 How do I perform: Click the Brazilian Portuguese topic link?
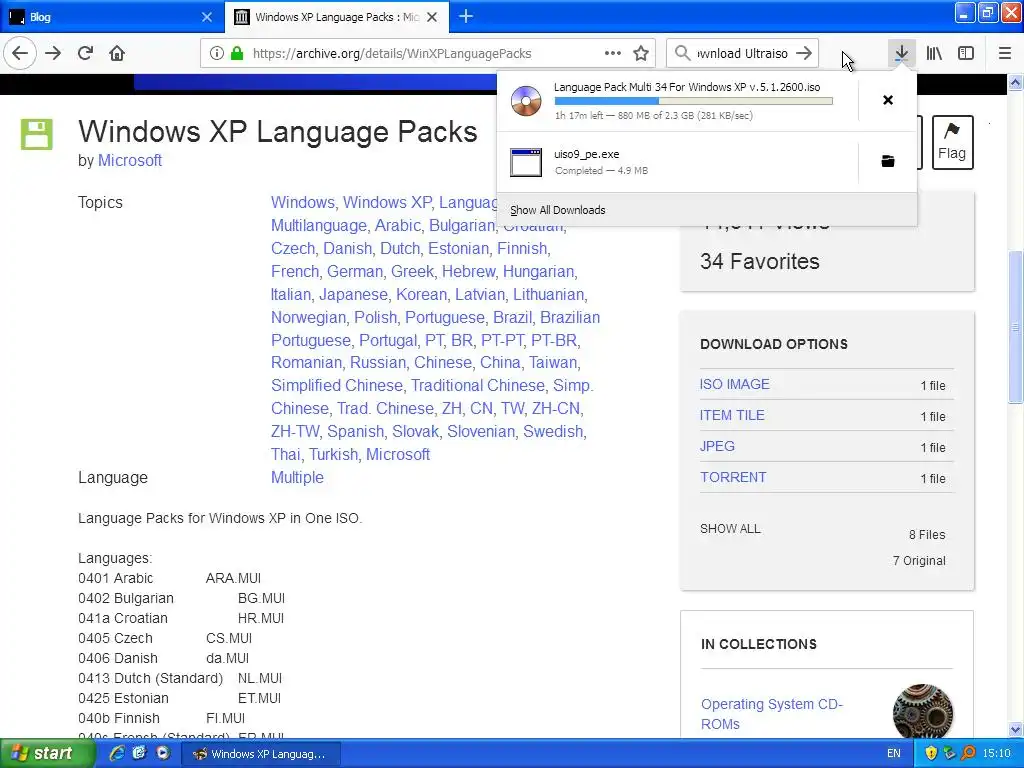[x=436, y=328]
